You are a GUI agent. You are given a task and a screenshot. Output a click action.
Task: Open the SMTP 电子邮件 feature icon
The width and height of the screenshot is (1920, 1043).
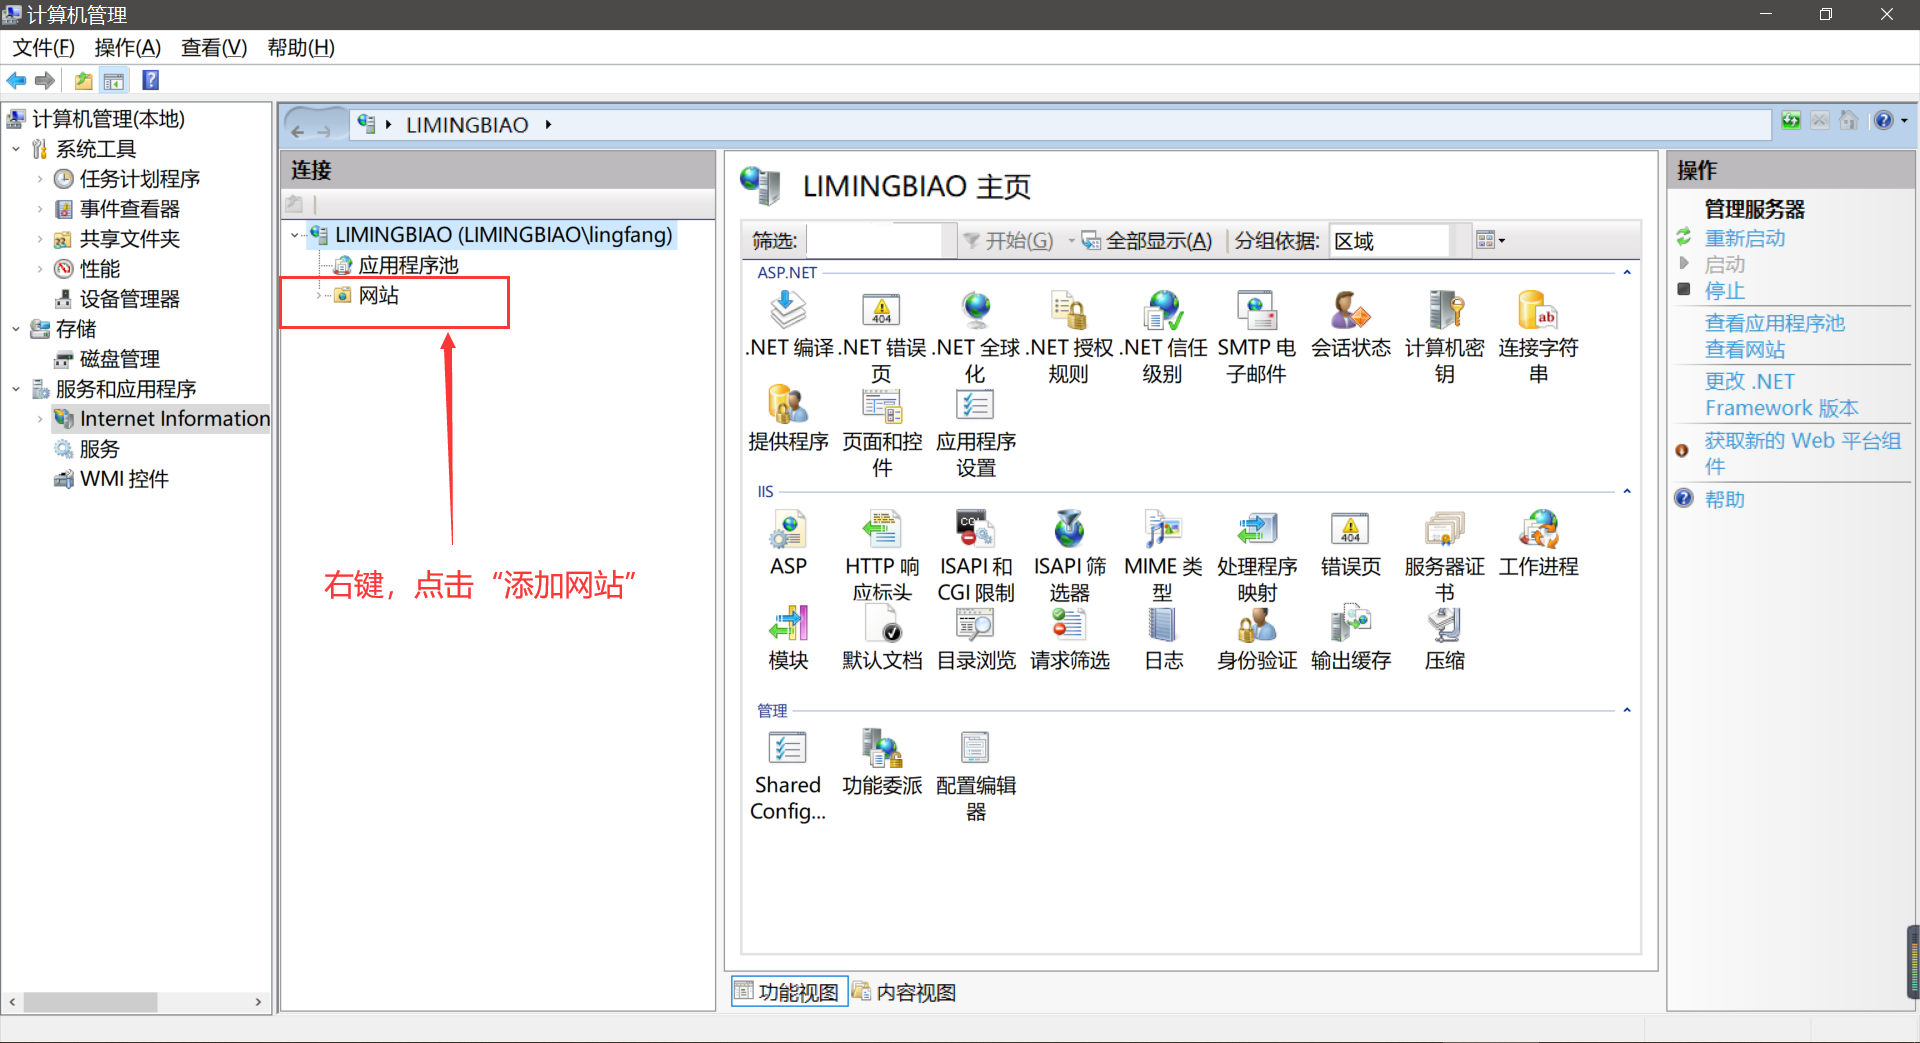click(1256, 311)
